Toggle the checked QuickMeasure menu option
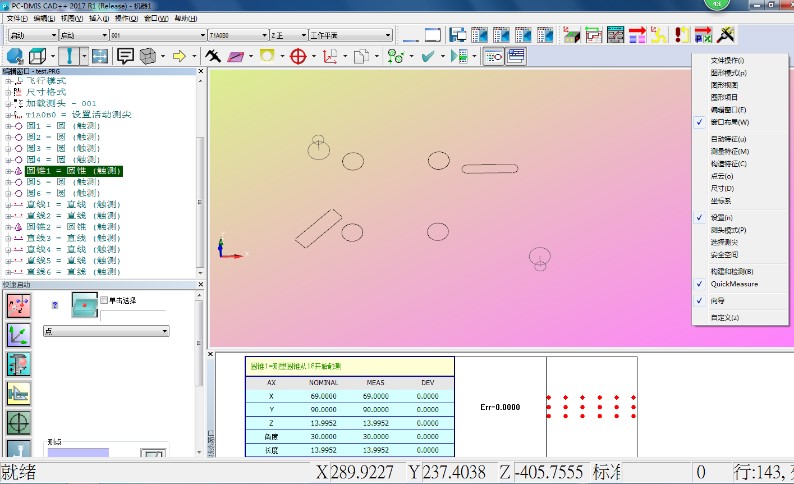This screenshot has width=794, height=484. [735, 284]
